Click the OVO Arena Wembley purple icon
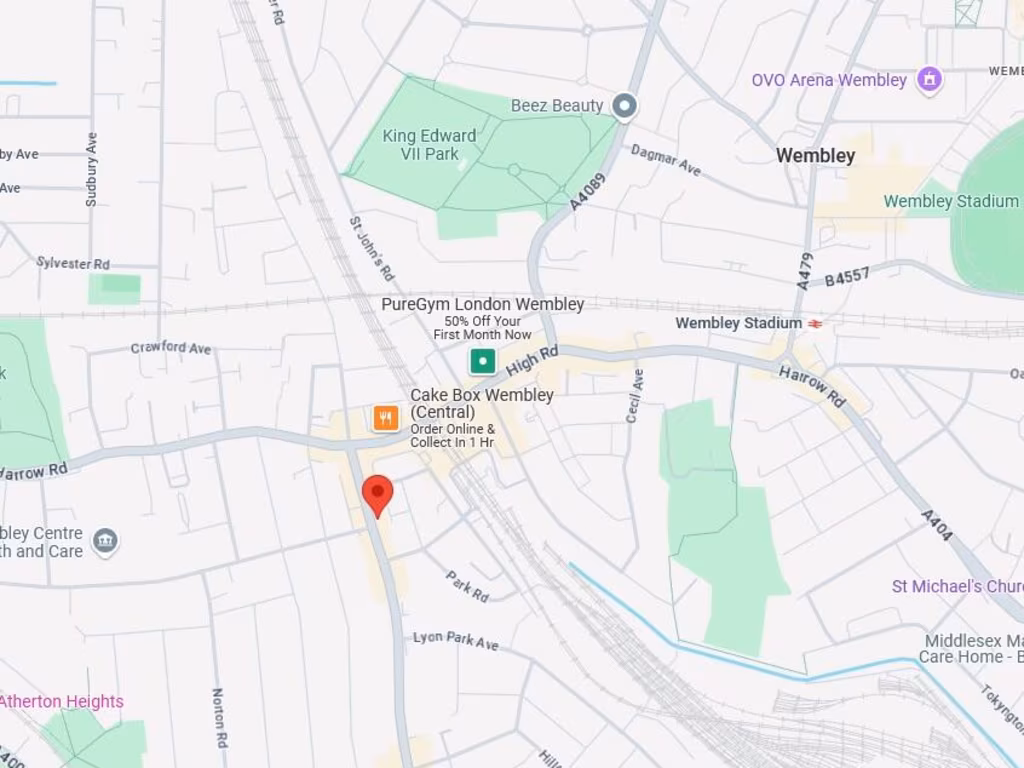1024x768 pixels. 929,80
